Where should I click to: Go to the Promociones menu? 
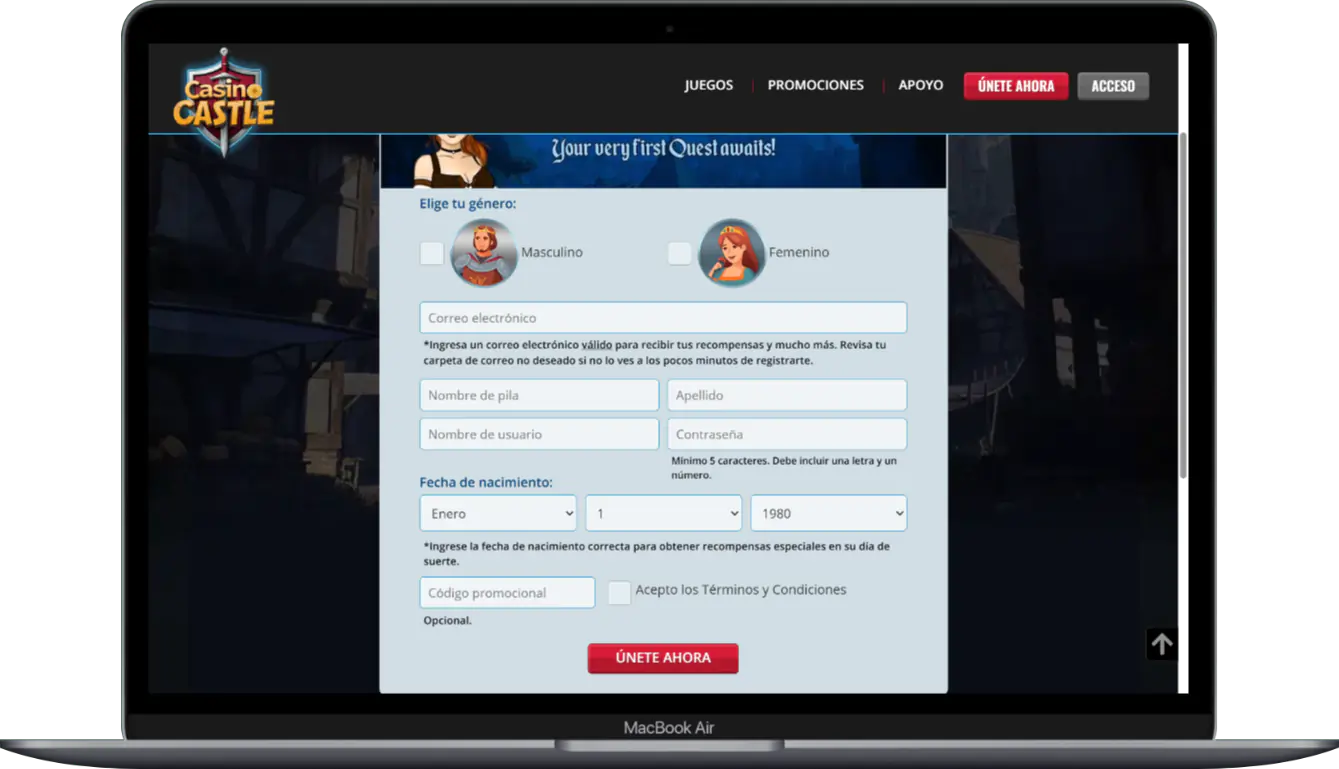pyautogui.click(x=815, y=86)
